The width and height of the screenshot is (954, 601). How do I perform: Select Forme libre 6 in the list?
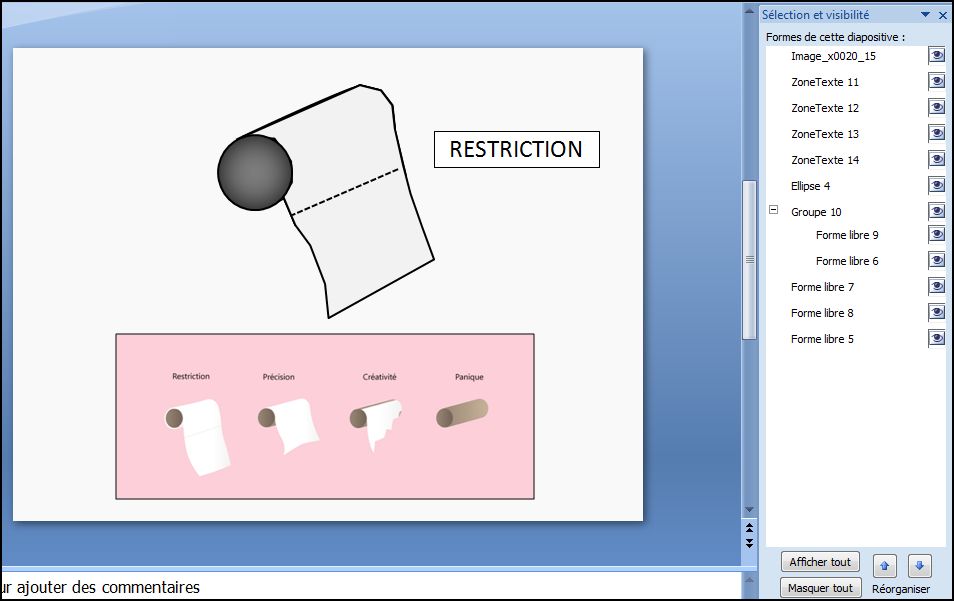[x=847, y=261]
